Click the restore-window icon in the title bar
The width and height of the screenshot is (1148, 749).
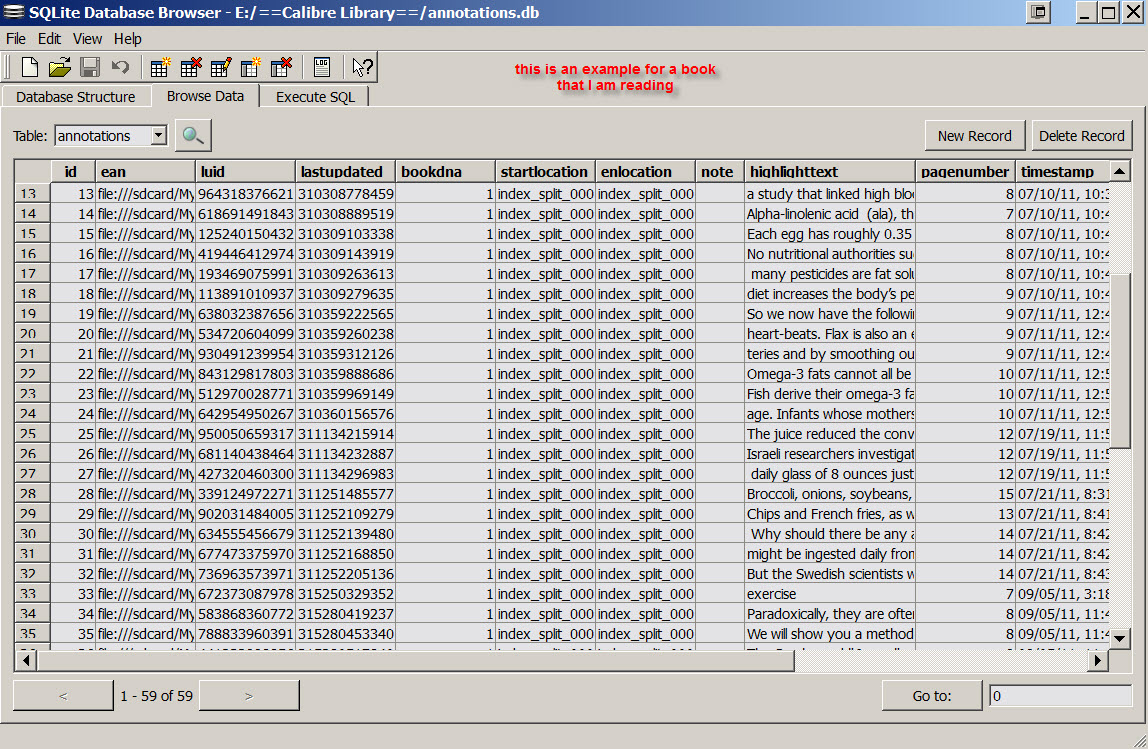(x=1038, y=12)
